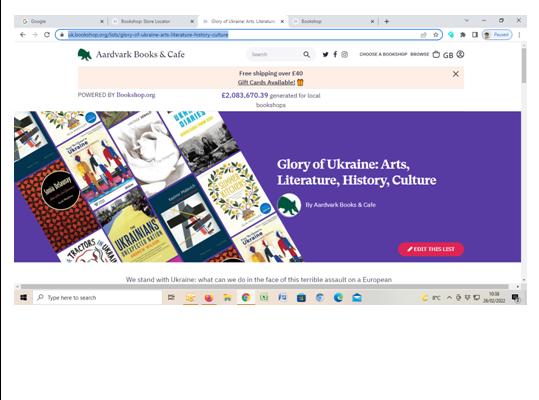The width and height of the screenshot is (539, 400).
Task: Open the GB region selector
Action: (x=448, y=55)
